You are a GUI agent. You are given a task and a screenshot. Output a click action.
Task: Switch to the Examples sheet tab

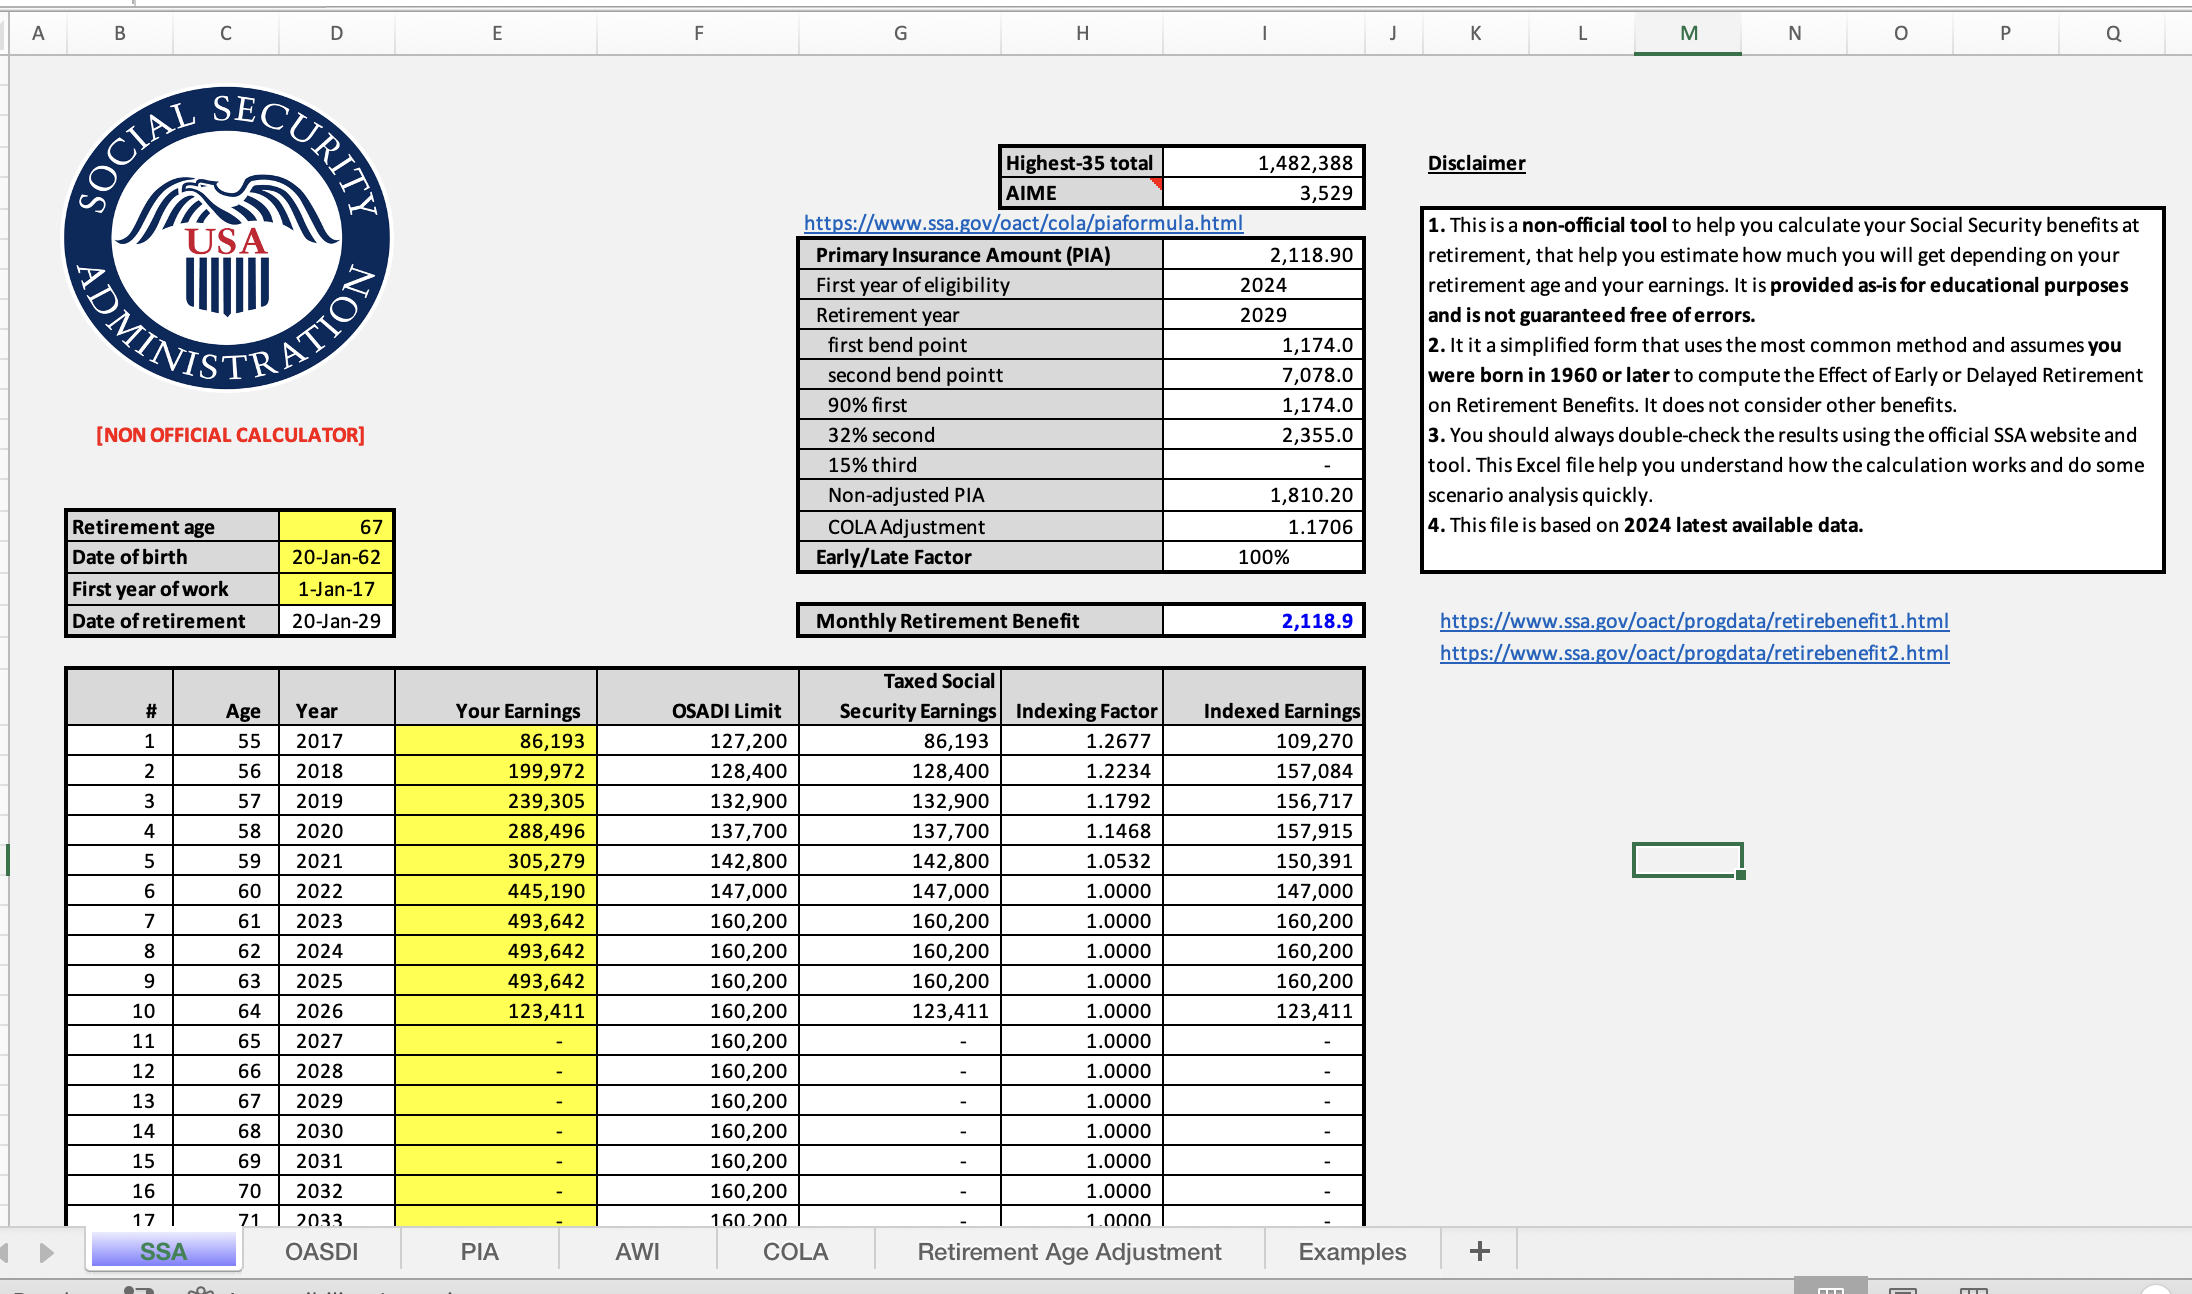pyautogui.click(x=1352, y=1251)
